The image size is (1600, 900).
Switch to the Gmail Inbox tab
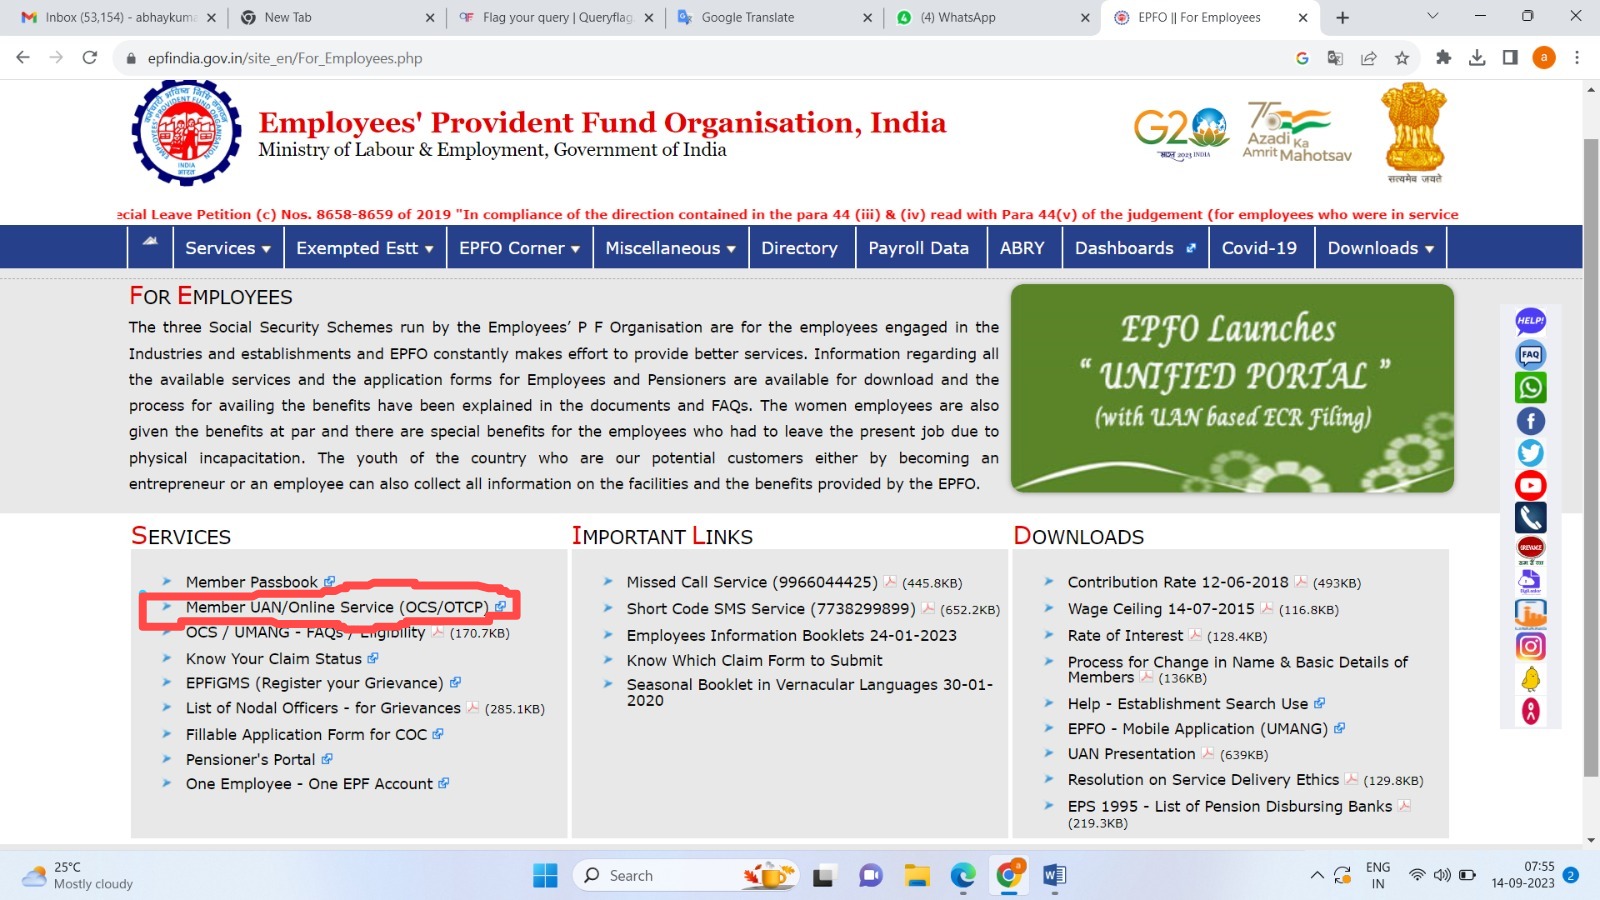pos(119,18)
